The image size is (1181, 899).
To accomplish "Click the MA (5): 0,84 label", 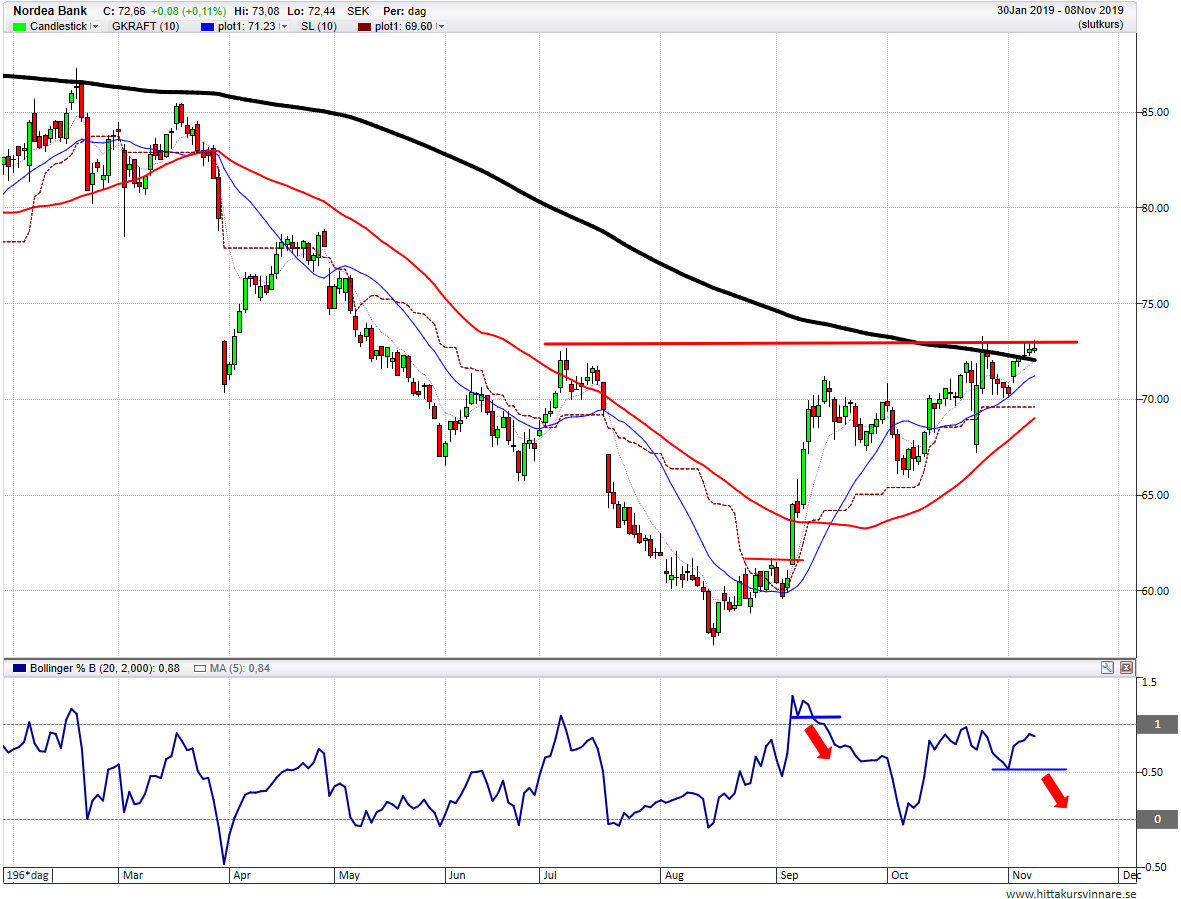I will pyautogui.click(x=240, y=668).
